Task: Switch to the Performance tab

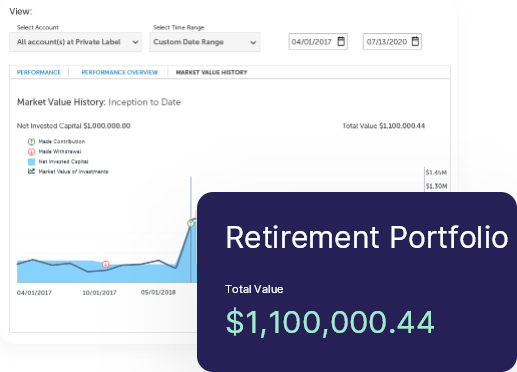Action: pyautogui.click(x=39, y=72)
